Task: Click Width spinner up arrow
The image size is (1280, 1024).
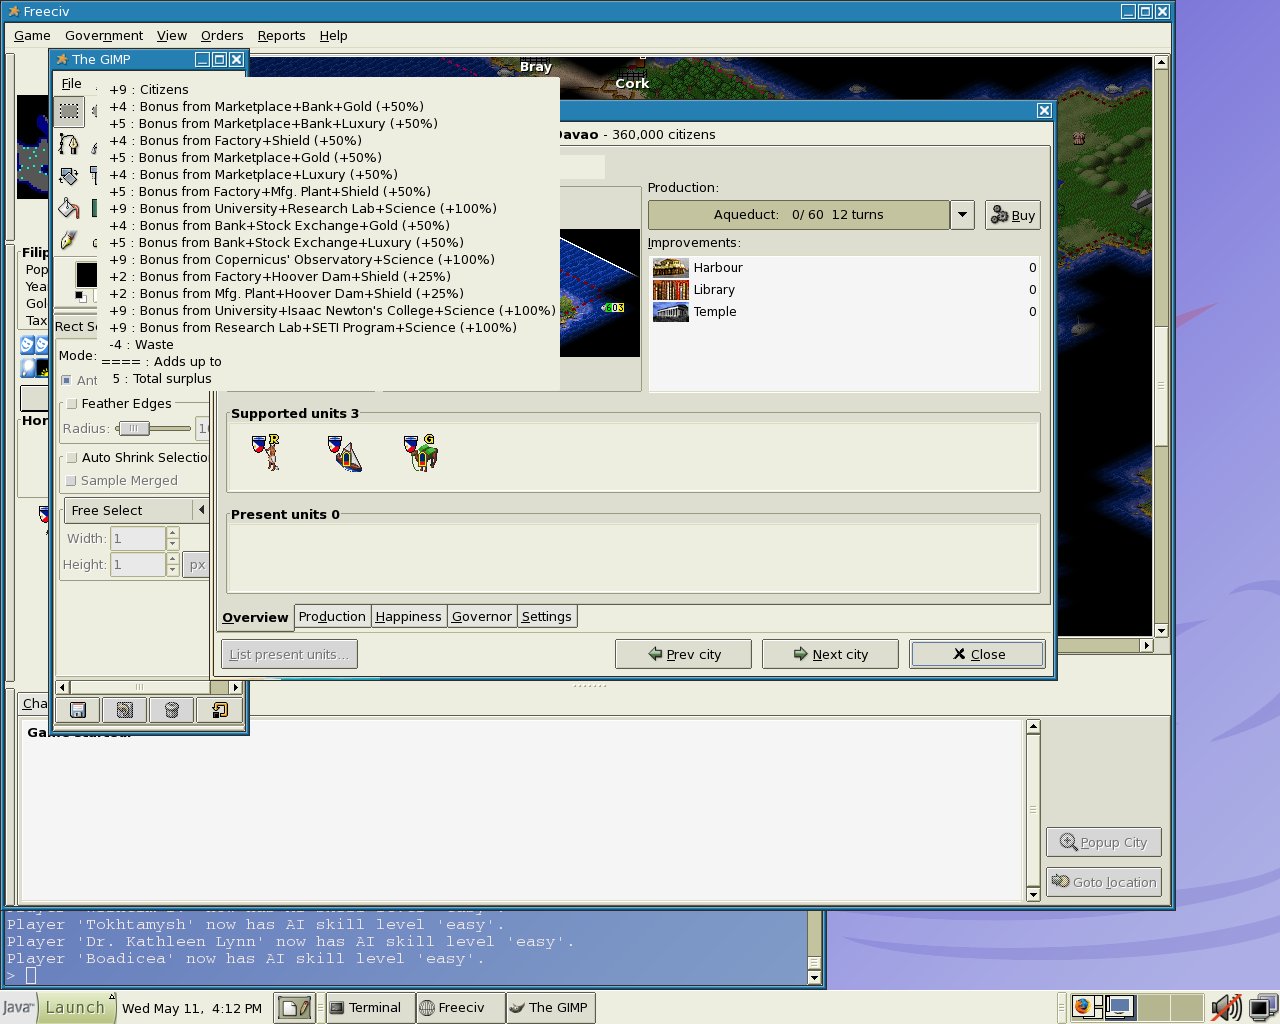Action: tap(173, 533)
